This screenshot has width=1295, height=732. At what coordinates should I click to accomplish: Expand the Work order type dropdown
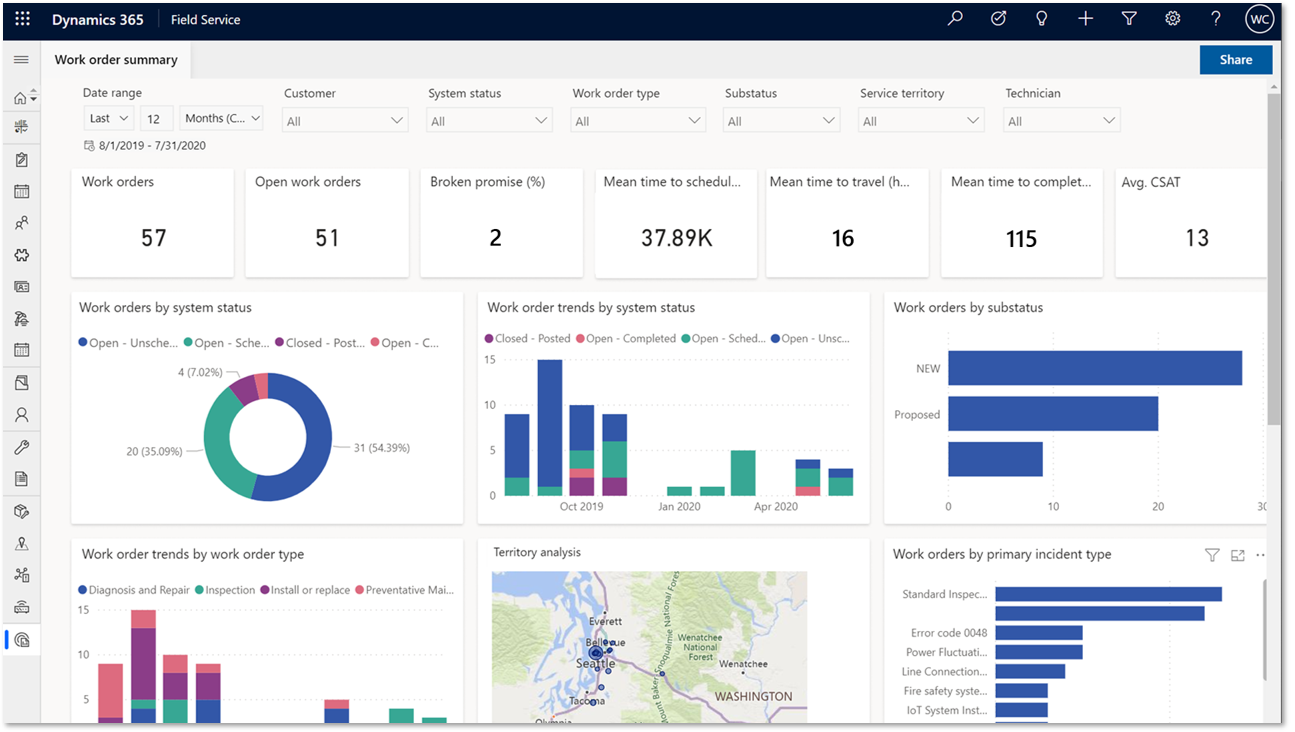tap(637, 121)
